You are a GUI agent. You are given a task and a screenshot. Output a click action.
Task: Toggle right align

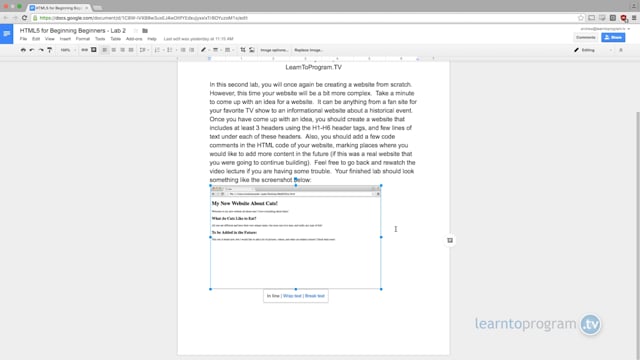pos(122,50)
